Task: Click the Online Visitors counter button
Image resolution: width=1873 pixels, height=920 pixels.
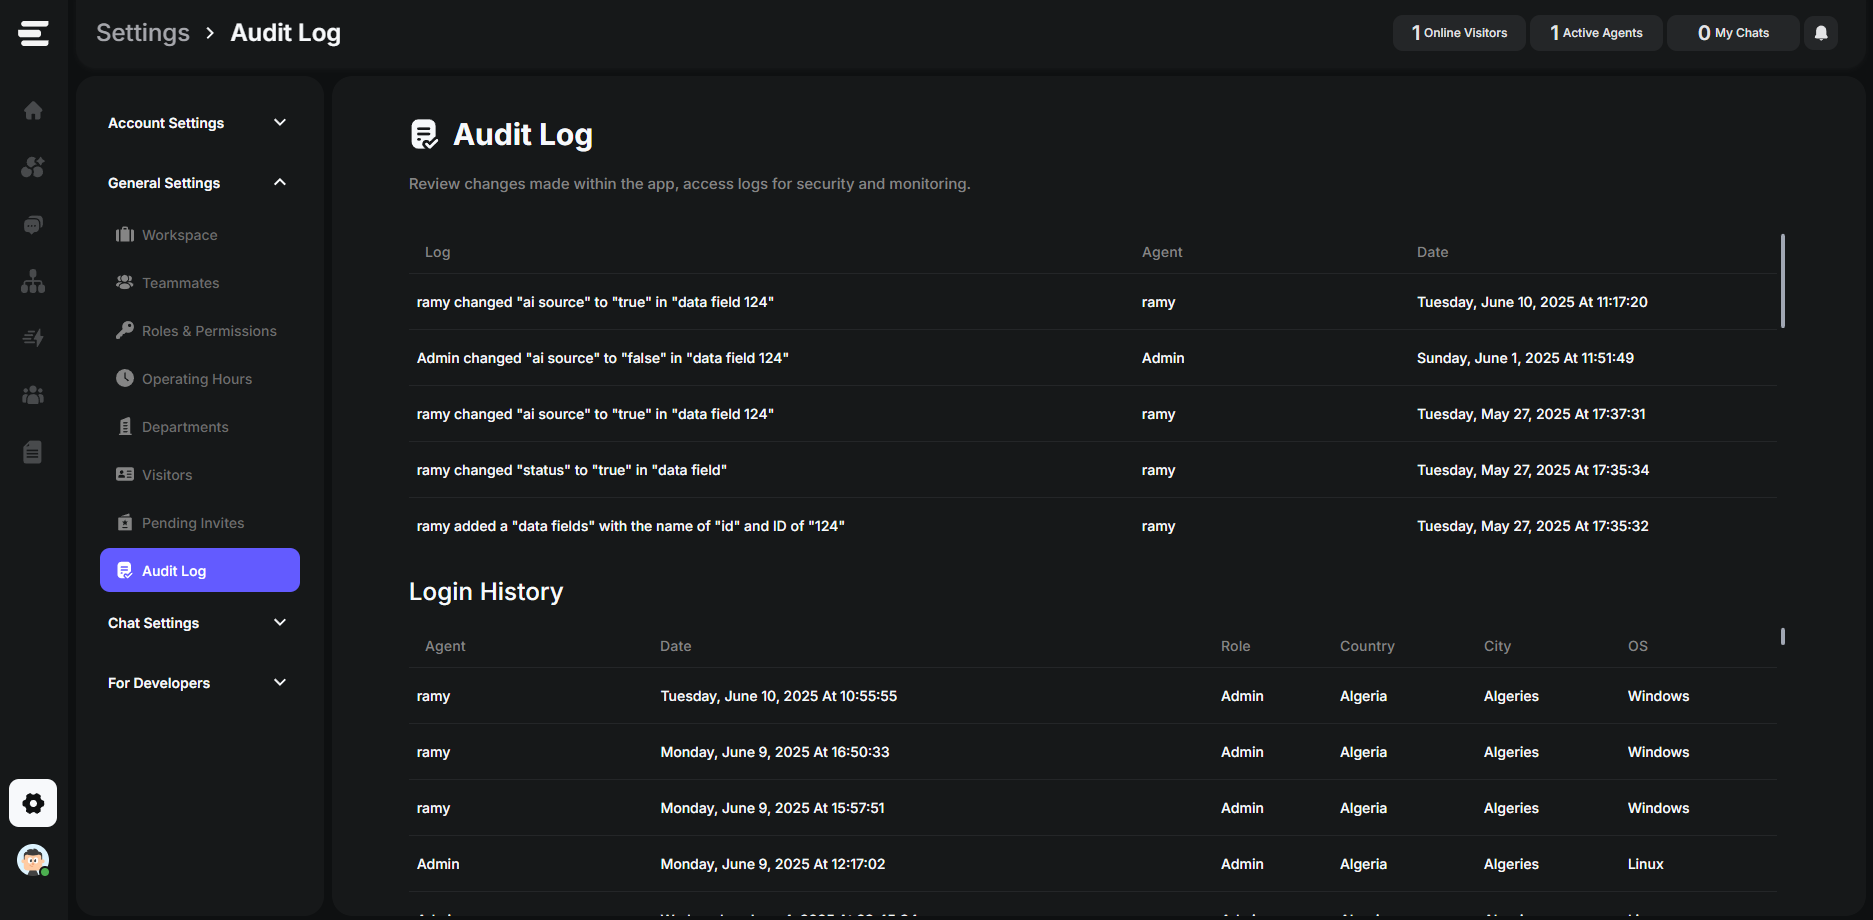Action: [x=1459, y=33]
